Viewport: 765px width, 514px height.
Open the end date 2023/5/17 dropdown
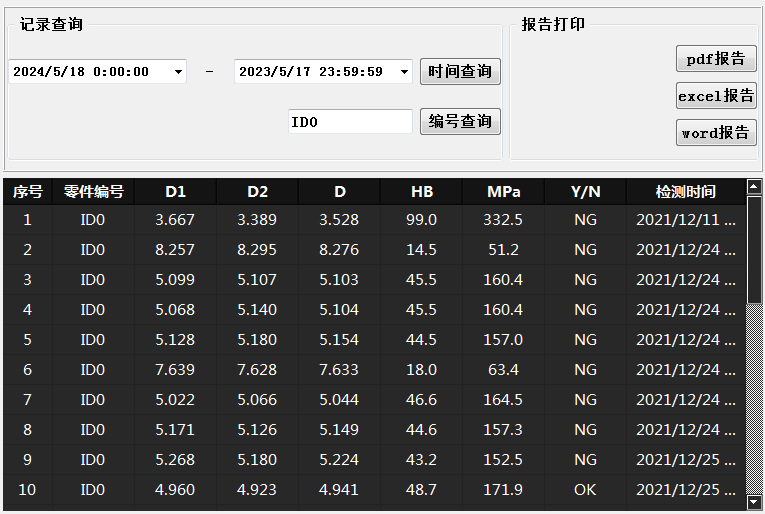[404, 72]
